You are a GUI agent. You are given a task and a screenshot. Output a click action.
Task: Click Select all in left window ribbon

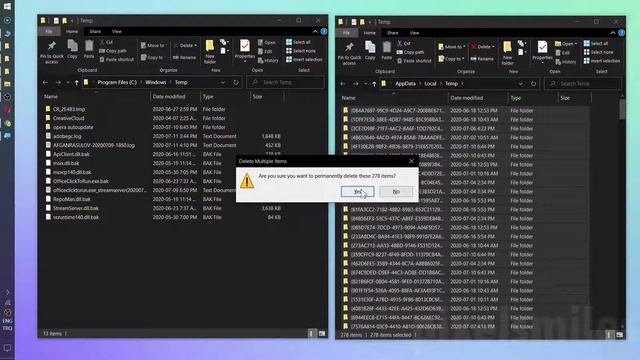pyautogui.click(x=298, y=42)
